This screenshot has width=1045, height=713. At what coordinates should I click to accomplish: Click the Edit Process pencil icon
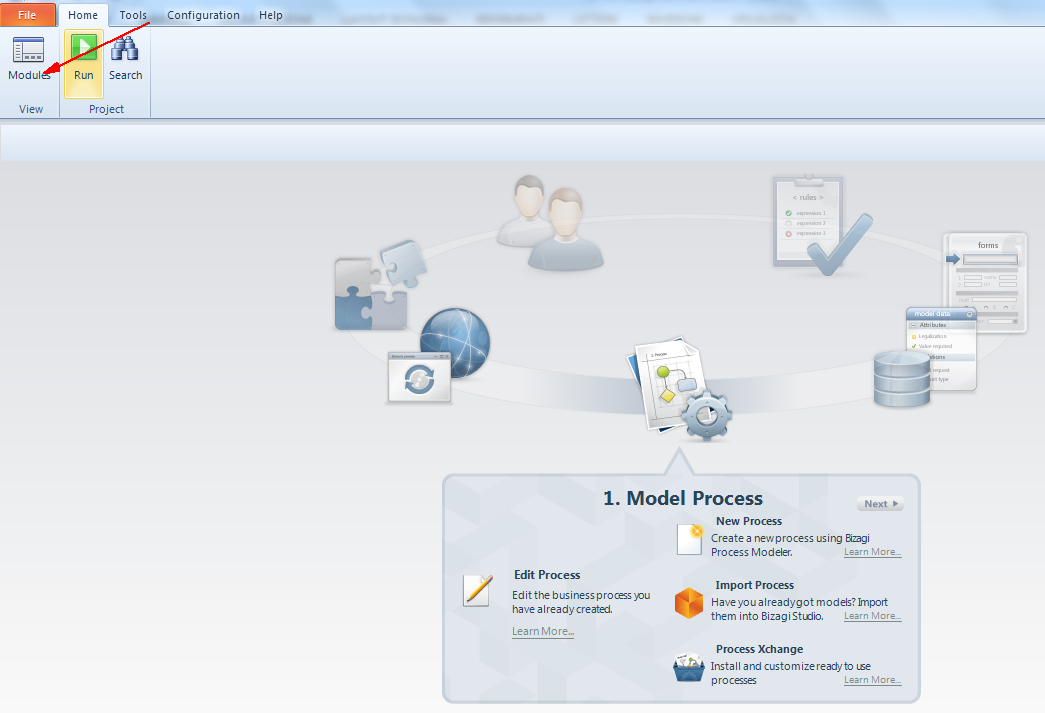coord(478,590)
